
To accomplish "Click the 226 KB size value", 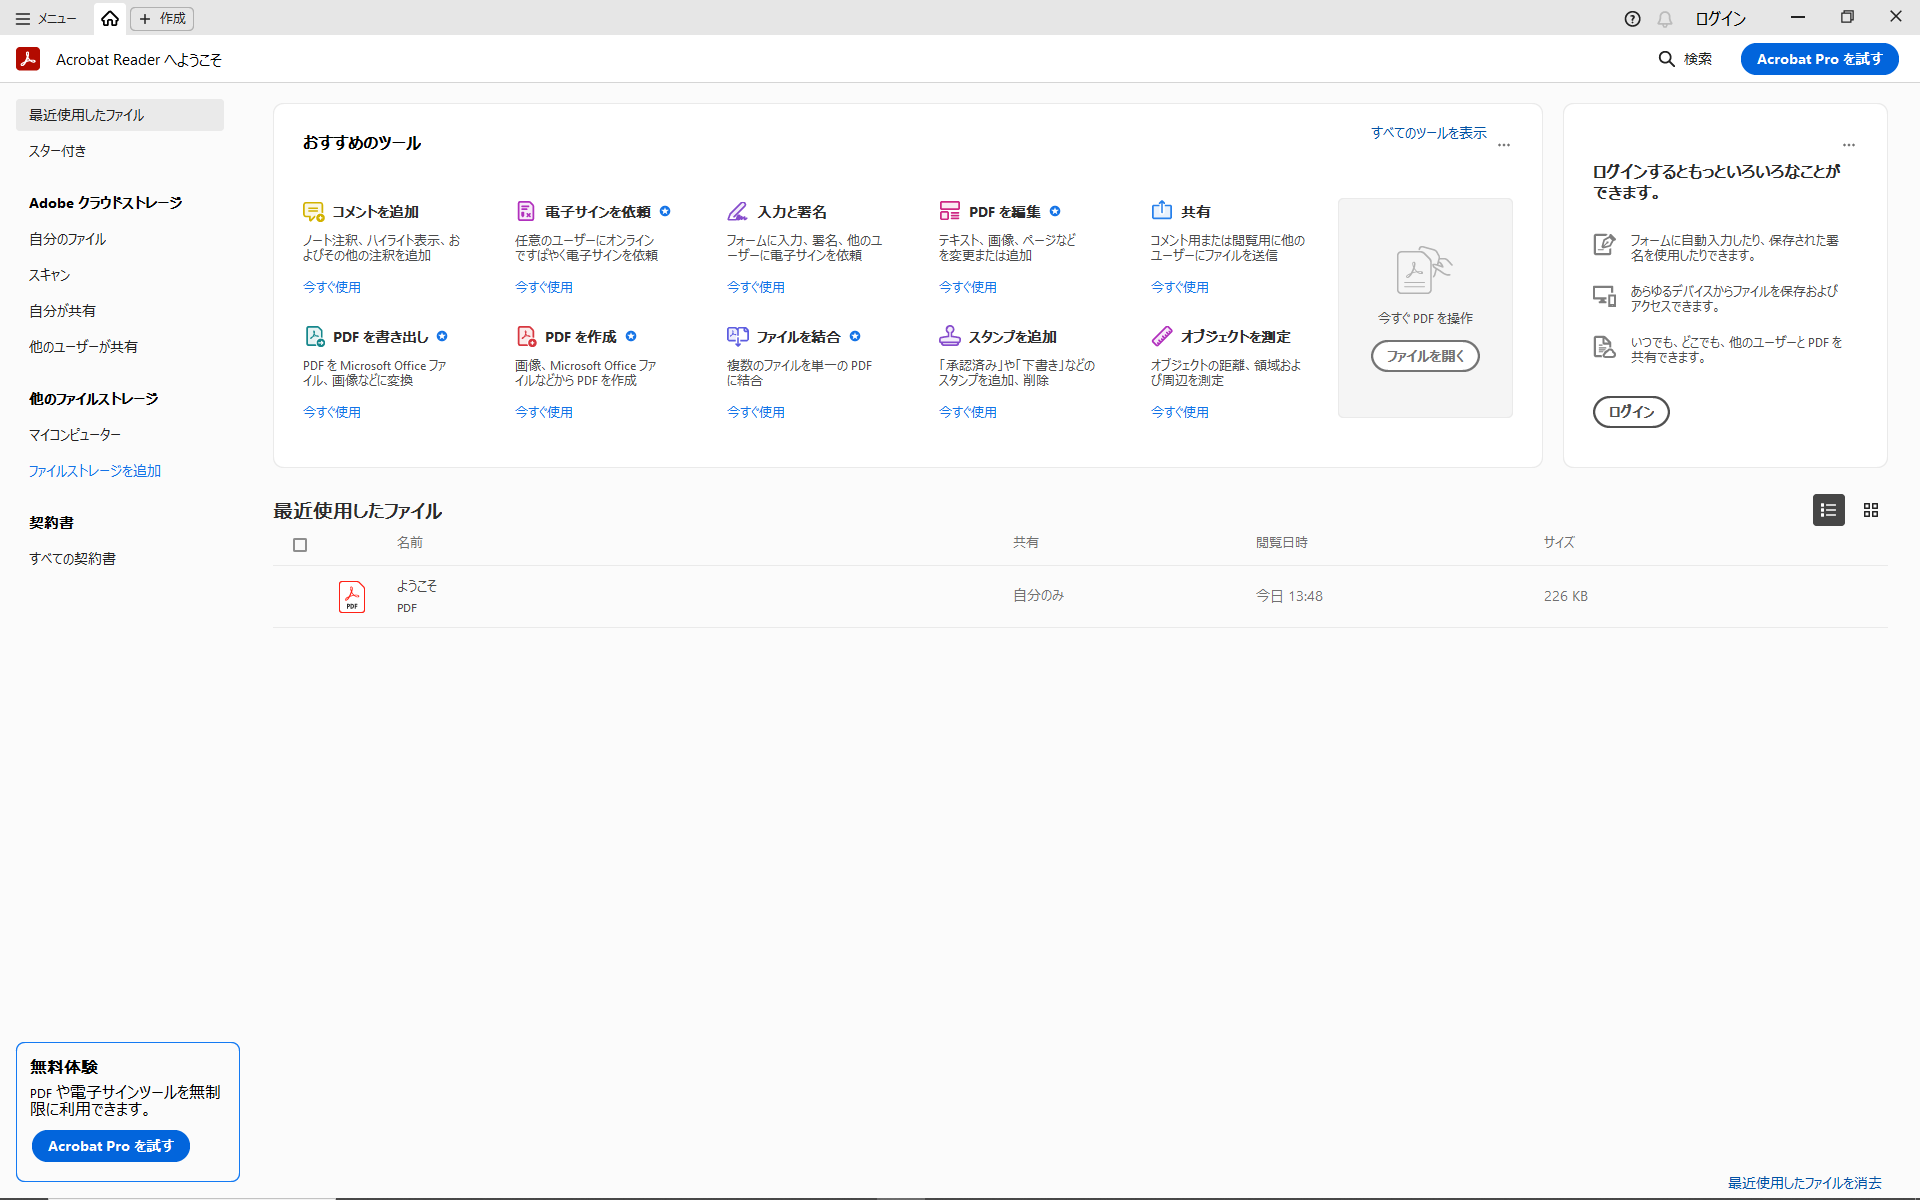I will 1566,596.
